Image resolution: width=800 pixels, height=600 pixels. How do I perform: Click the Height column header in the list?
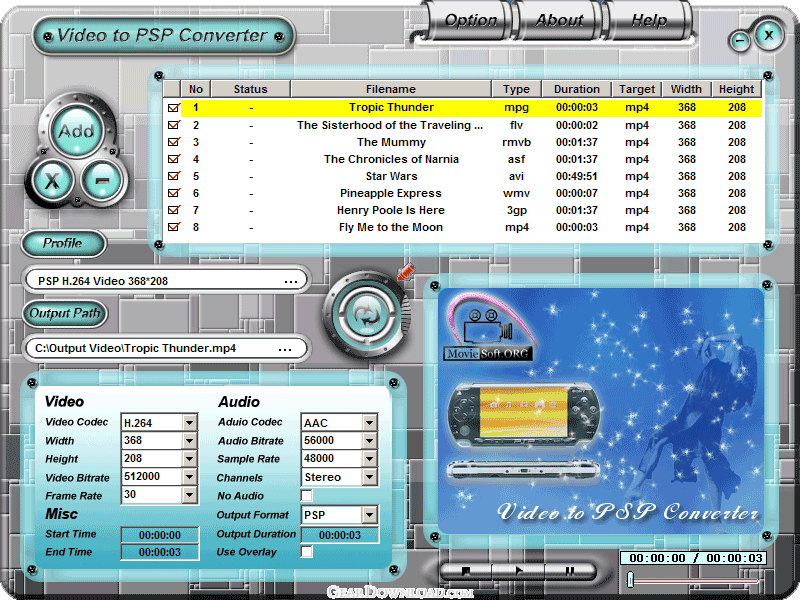(x=736, y=89)
